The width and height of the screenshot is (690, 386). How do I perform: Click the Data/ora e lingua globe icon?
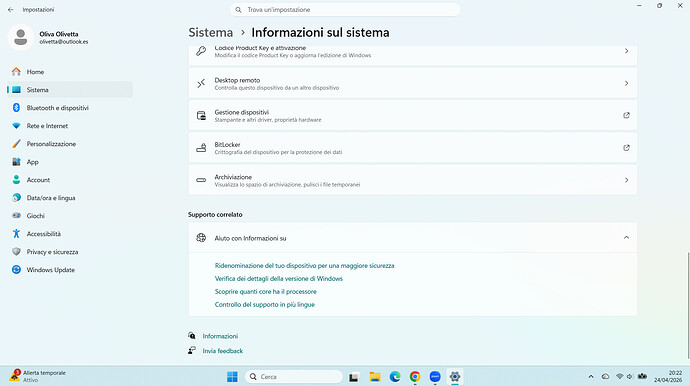coord(16,198)
